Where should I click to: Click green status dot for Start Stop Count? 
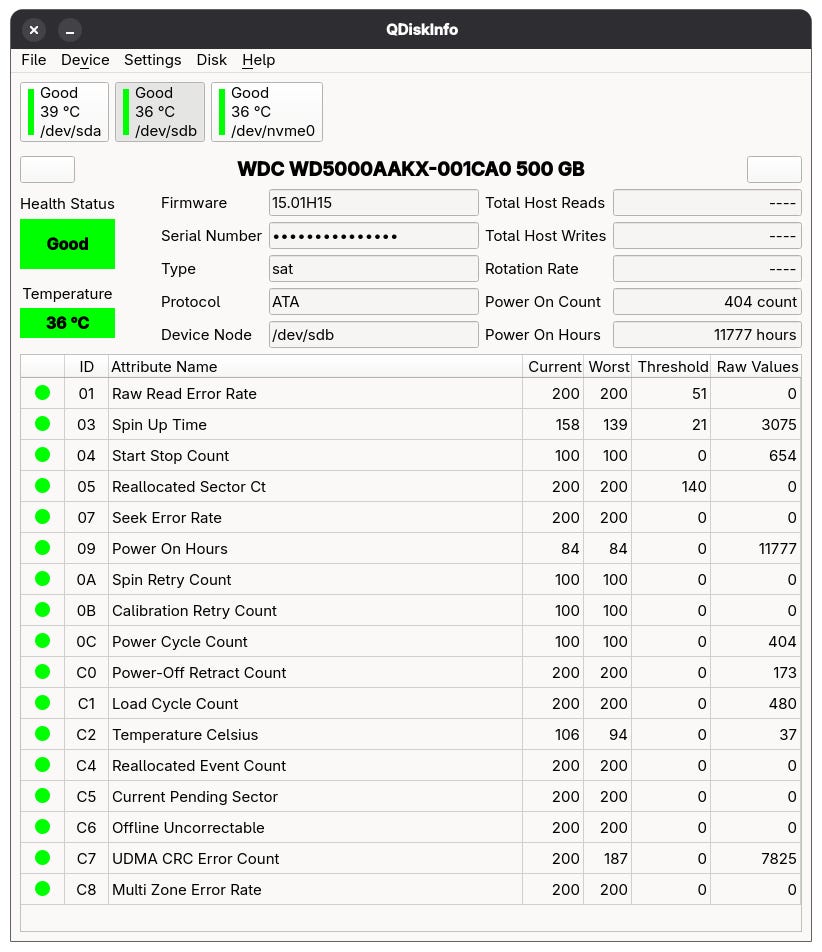(42, 455)
